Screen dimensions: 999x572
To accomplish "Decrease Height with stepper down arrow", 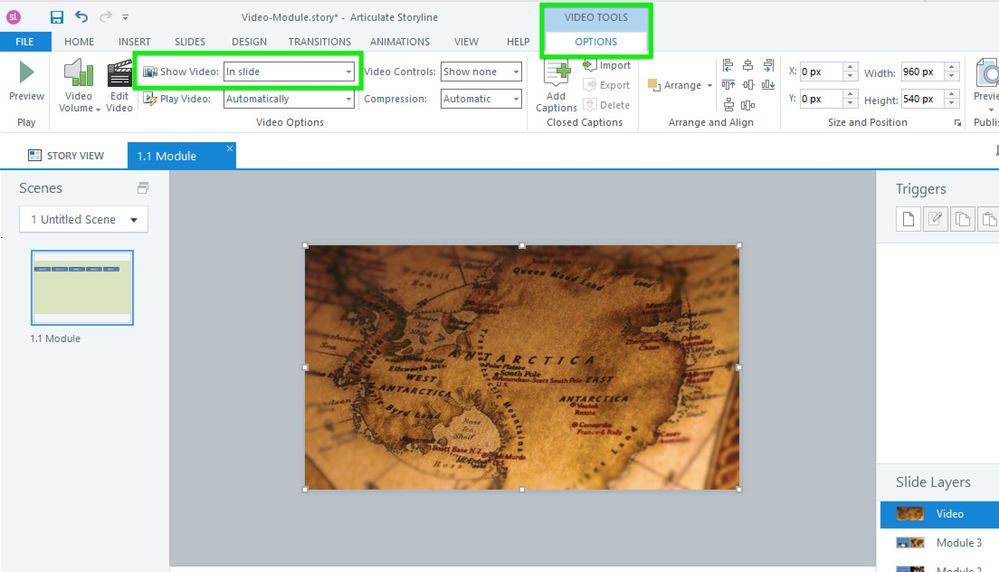I will click(x=952, y=103).
